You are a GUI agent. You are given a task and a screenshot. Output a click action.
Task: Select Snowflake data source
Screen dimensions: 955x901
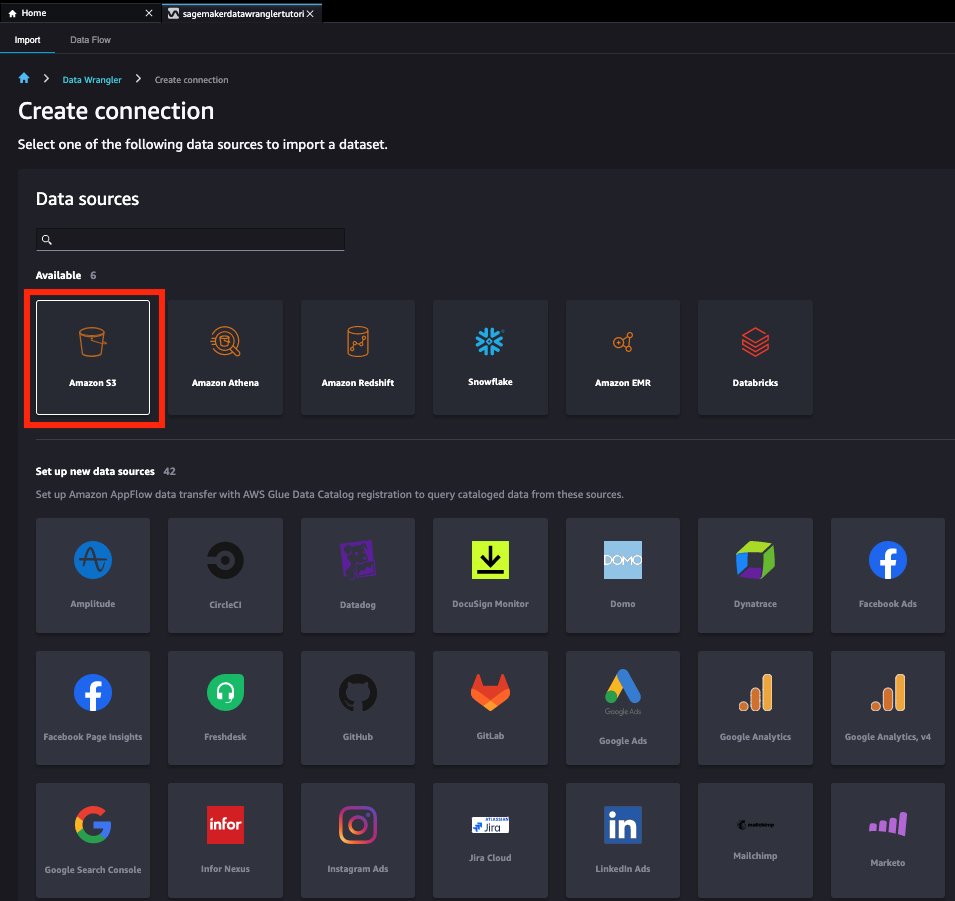coord(490,357)
